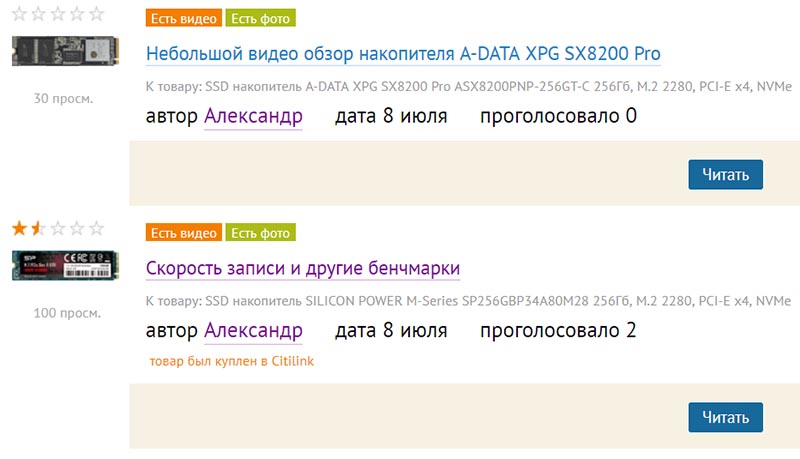This screenshot has width=800, height=459.
Task: Click the product line 'SSD накопитель A-DATA XPG SX8200 Pro ASX8200PNP'
Action: pos(468,87)
